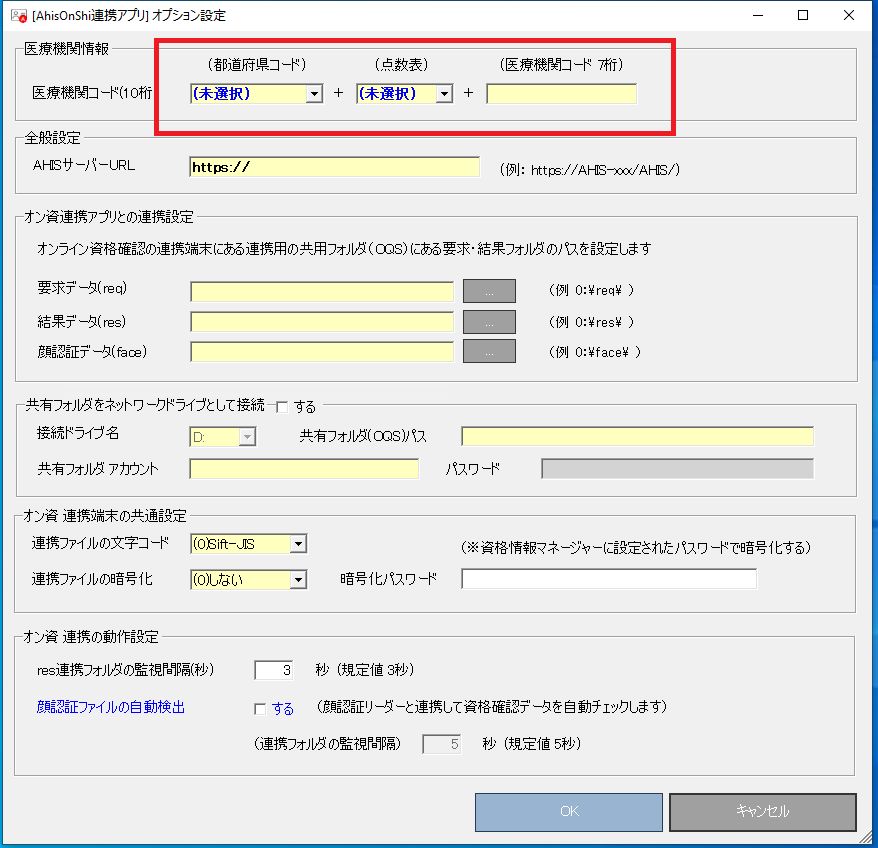Image resolution: width=878 pixels, height=848 pixels.
Task: Click the 顔認証データ(face) path field
Action: (322, 352)
